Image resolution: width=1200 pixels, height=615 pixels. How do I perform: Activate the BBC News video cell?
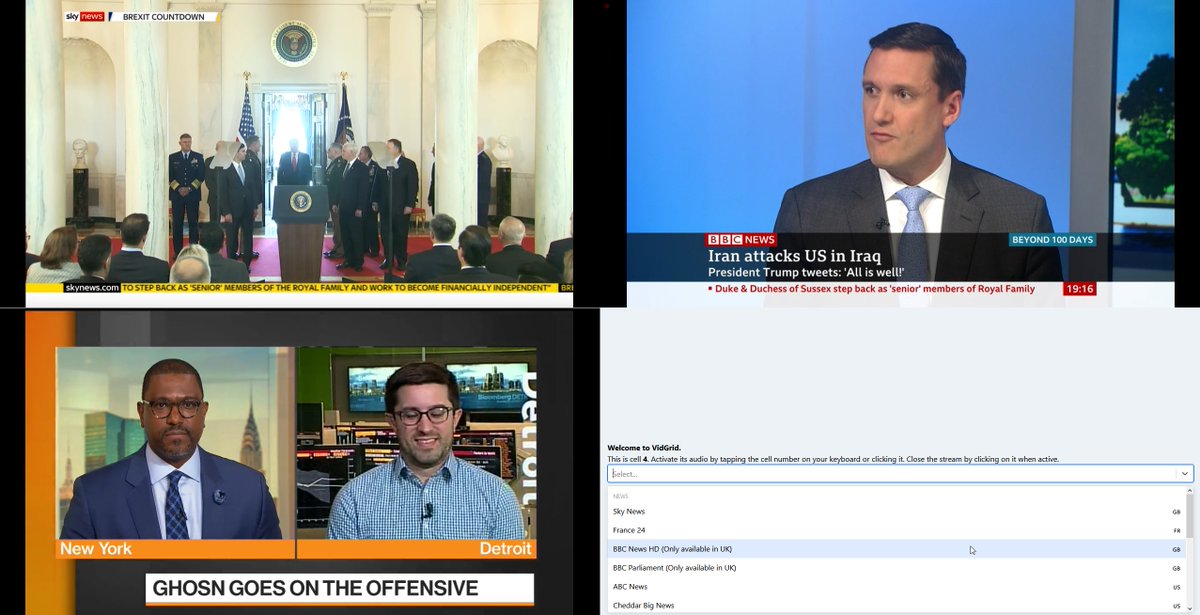click(x=900, y=153)
